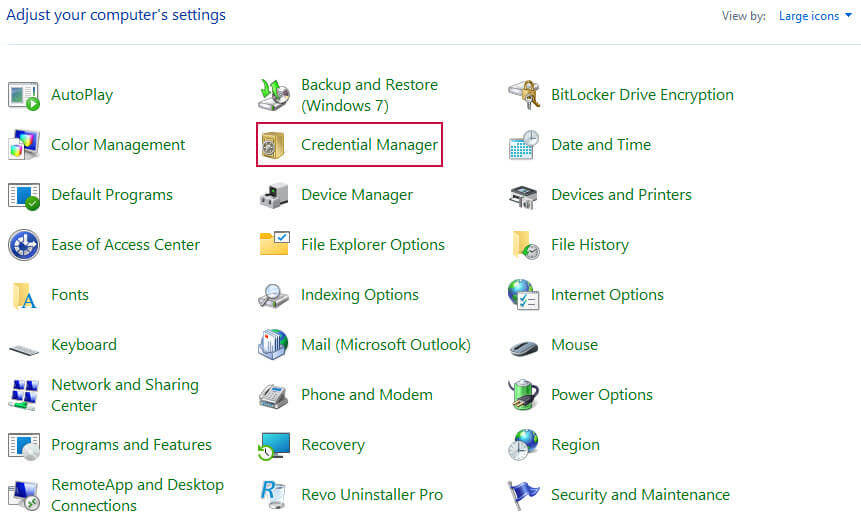This screenshot has width=861, height=526.
Task: Click the View by dropdown arrow
Action: [848, 15]
